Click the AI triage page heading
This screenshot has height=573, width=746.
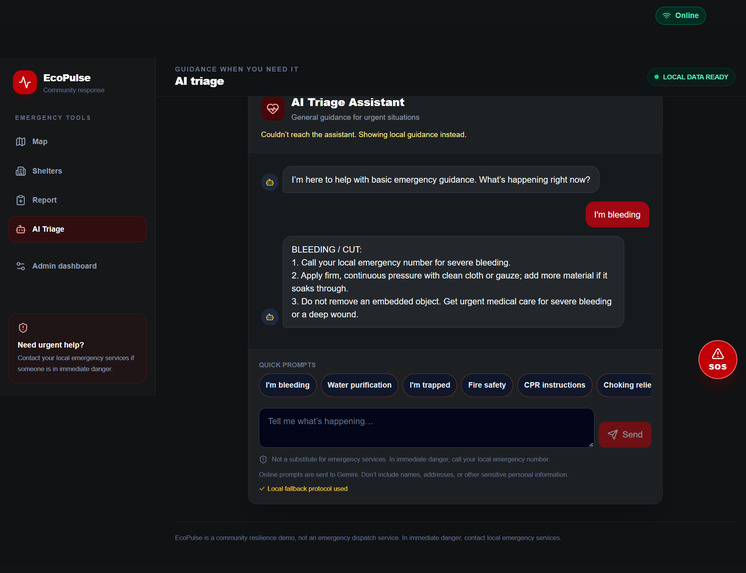tap(199, 81)
